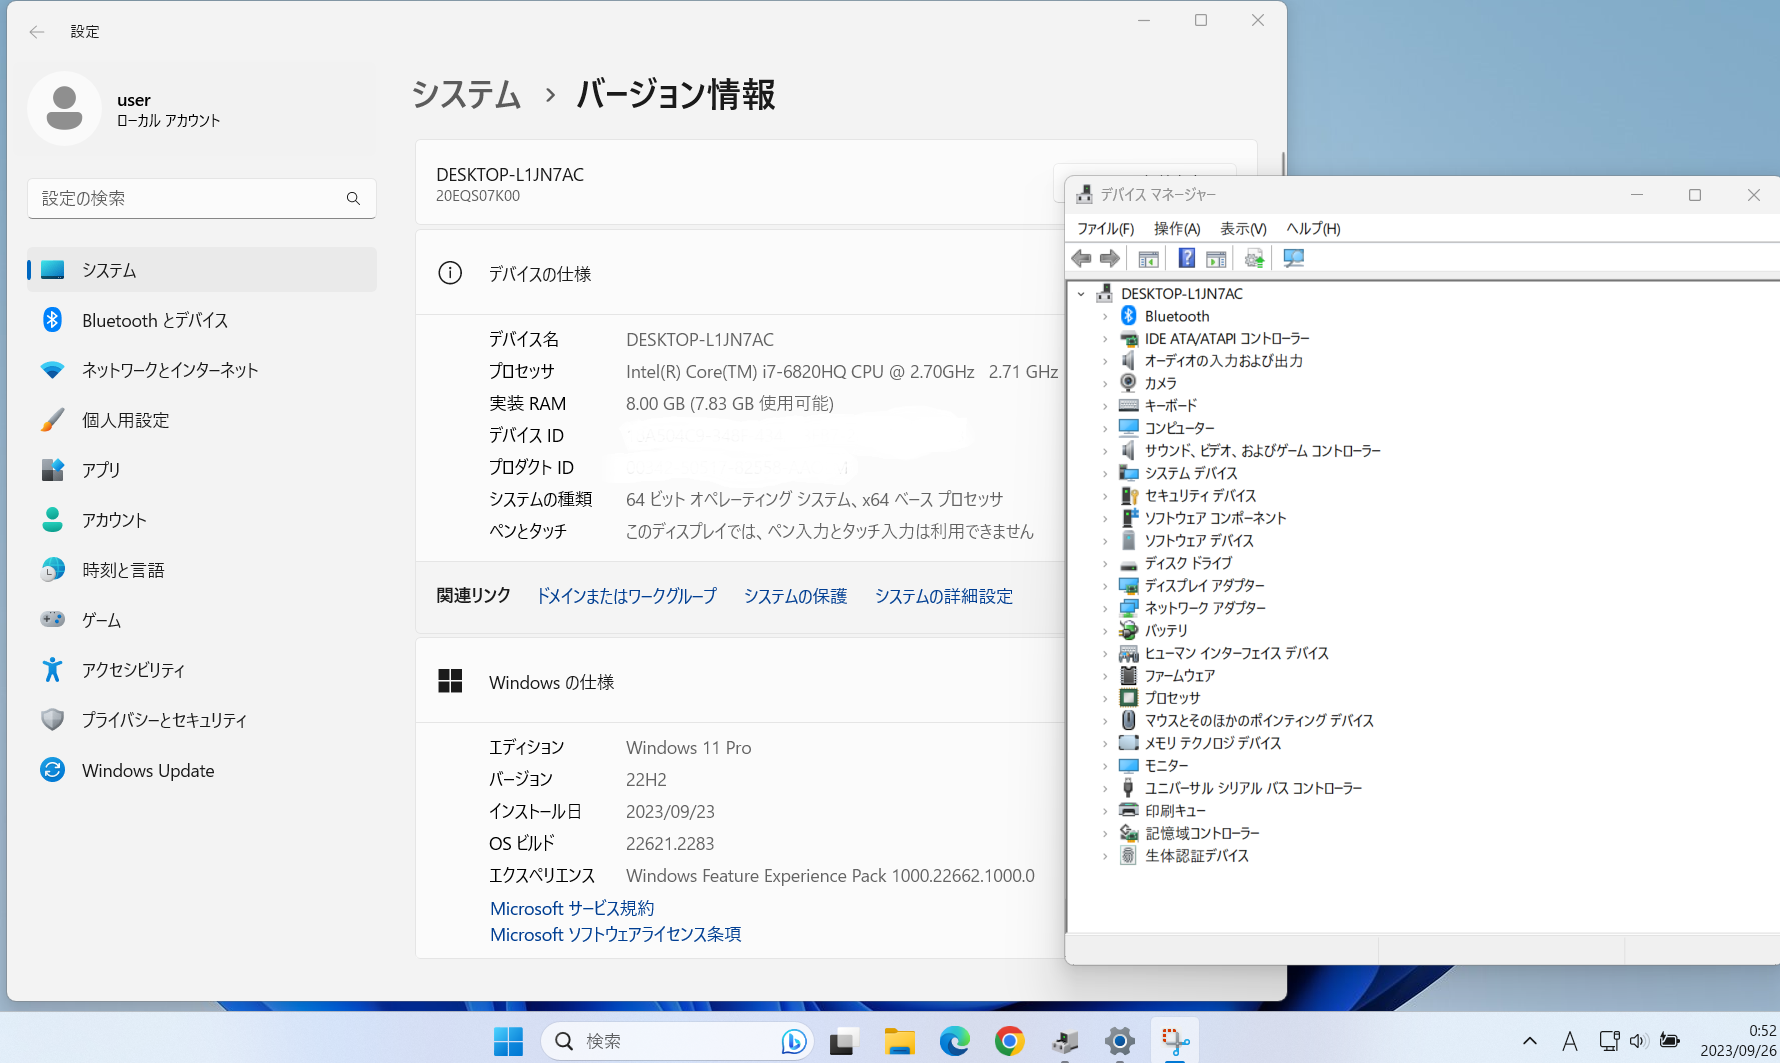Launch File Explorer from the taskbar
1780x1063 pixels.
tap(900, 1041)
